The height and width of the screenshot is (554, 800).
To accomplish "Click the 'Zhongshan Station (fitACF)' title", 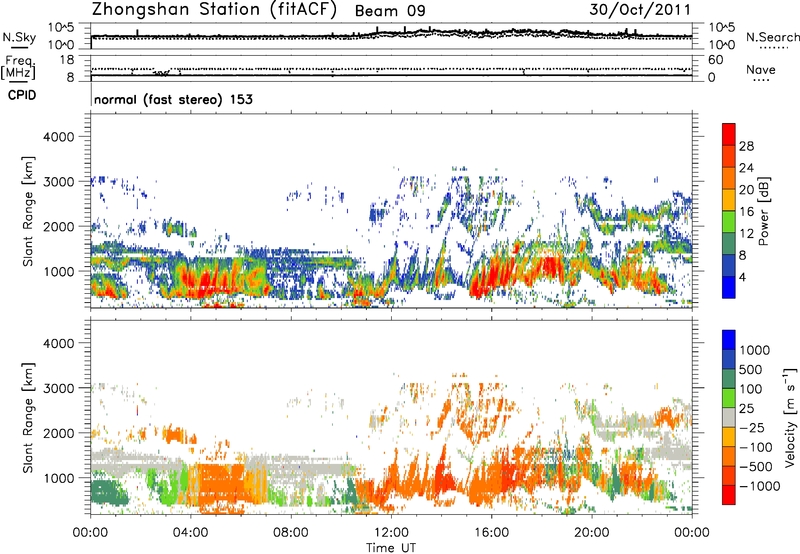I will click(214, 10).
